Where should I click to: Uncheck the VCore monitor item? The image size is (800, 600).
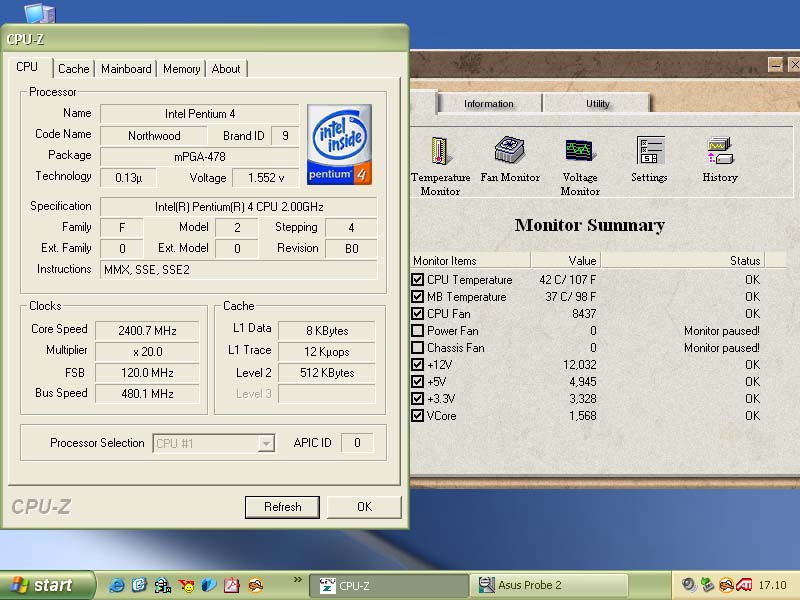tap(417, 415)
